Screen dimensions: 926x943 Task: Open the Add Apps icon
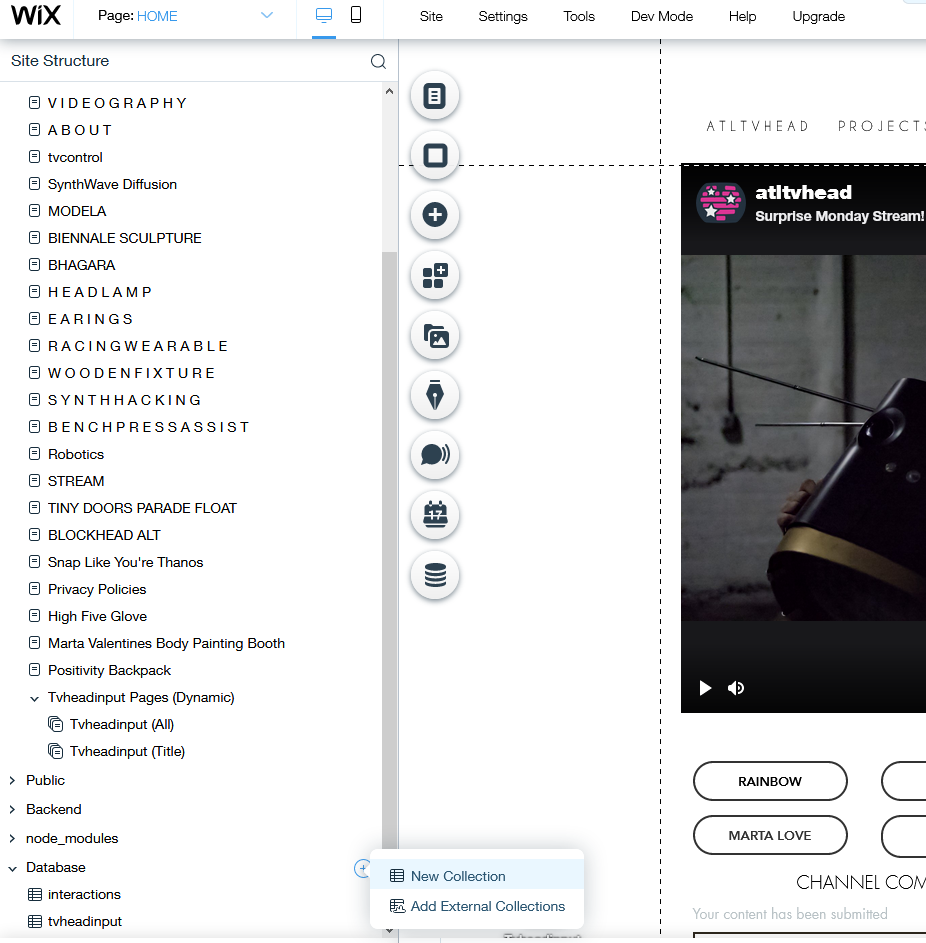[x=434, y=276]
